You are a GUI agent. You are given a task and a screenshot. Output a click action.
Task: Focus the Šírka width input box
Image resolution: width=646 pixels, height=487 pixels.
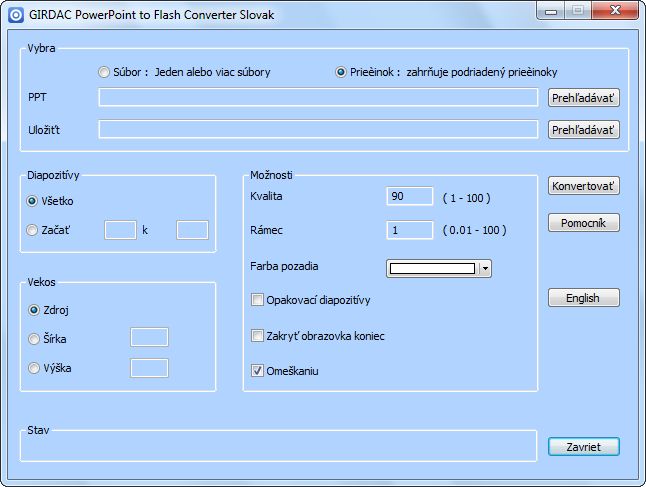149,337
